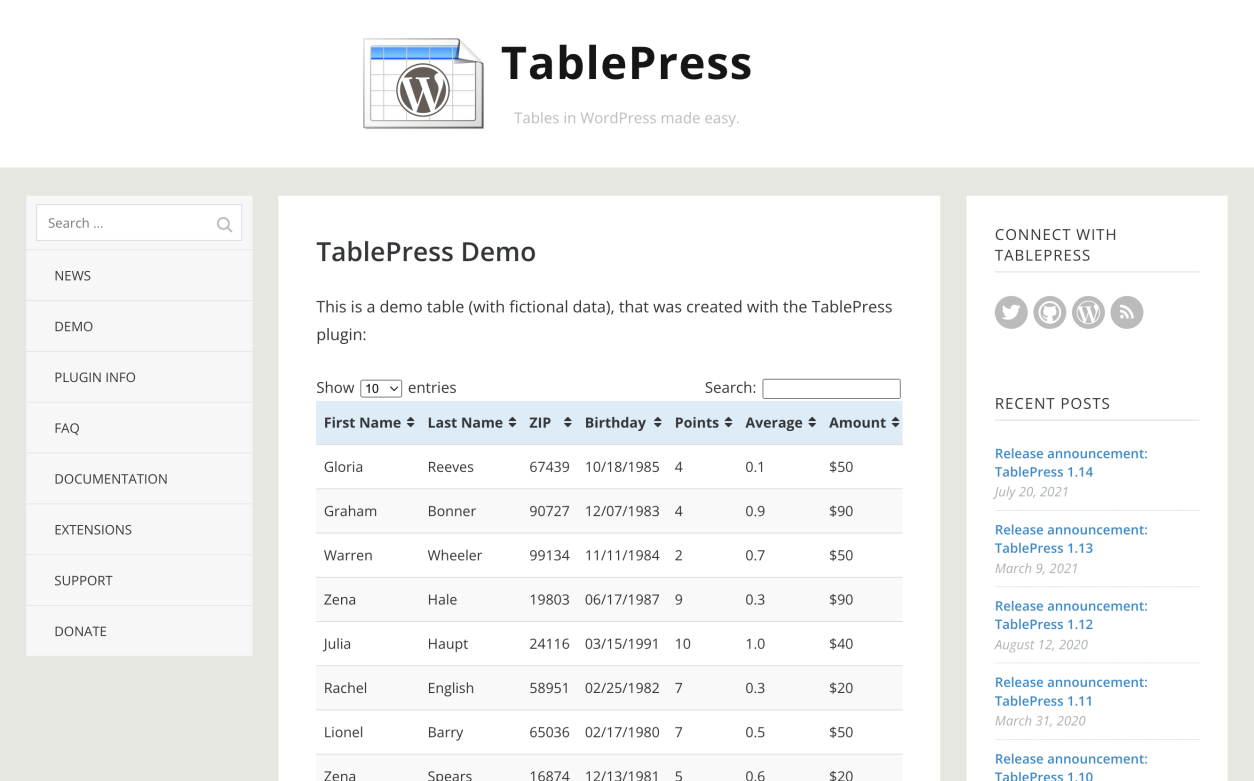Click the magnifying glass search icon
The image size is (1254, 781).
coord(224,223)
